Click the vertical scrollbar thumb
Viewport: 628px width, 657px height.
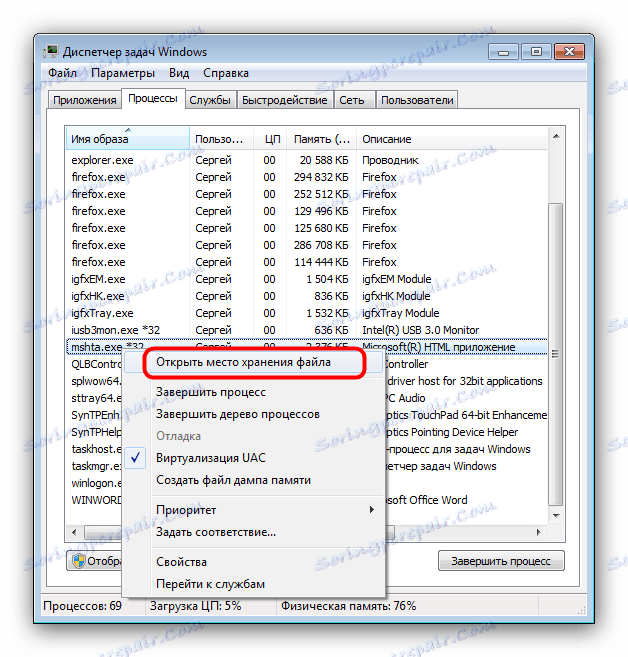(556, 354)
